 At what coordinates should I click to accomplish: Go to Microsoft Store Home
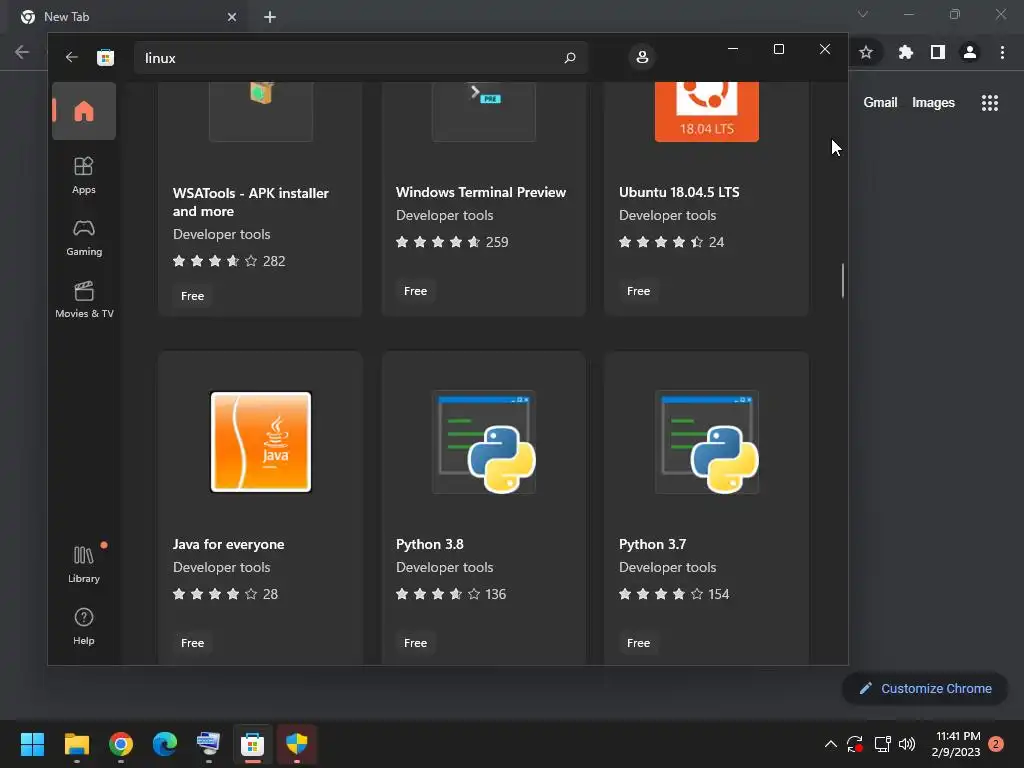(x=84, y=111)
